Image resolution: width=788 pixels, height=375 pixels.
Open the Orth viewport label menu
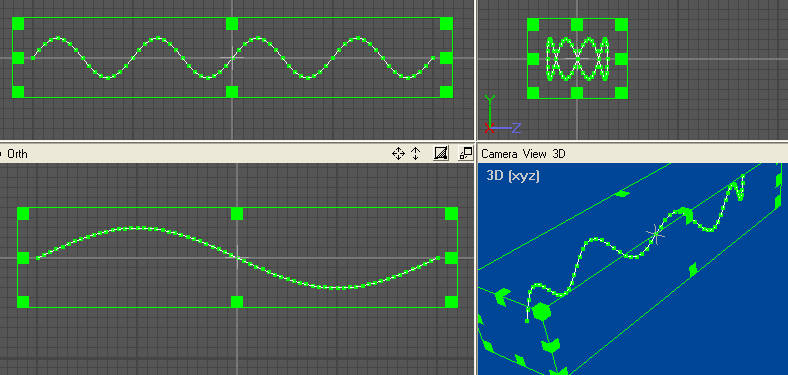[x=17, y=154]
